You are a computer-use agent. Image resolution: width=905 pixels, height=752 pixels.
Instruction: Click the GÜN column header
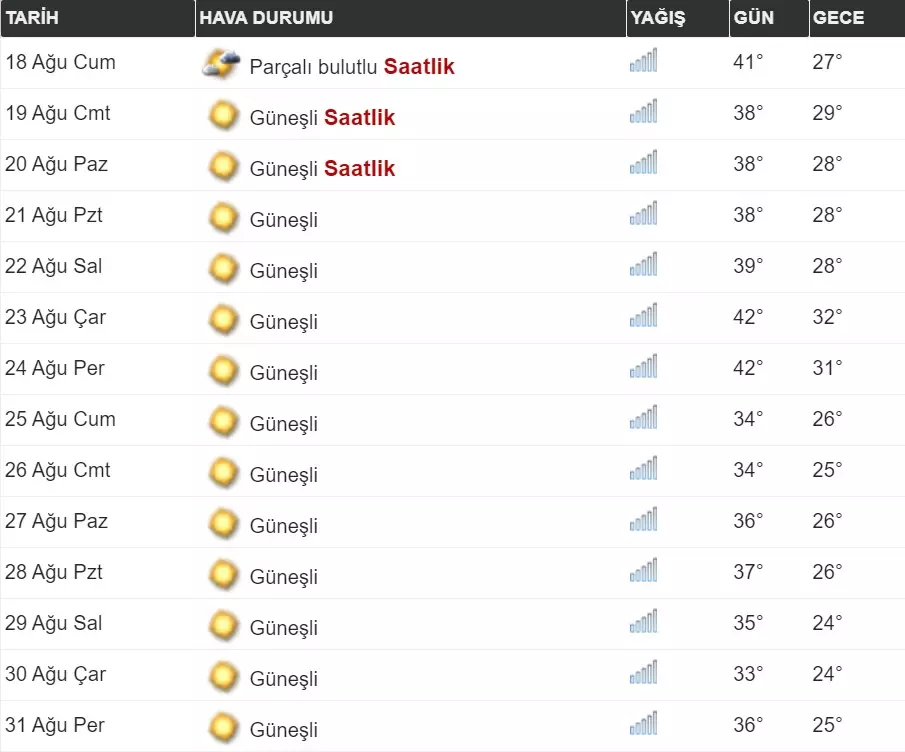point(753,18)
